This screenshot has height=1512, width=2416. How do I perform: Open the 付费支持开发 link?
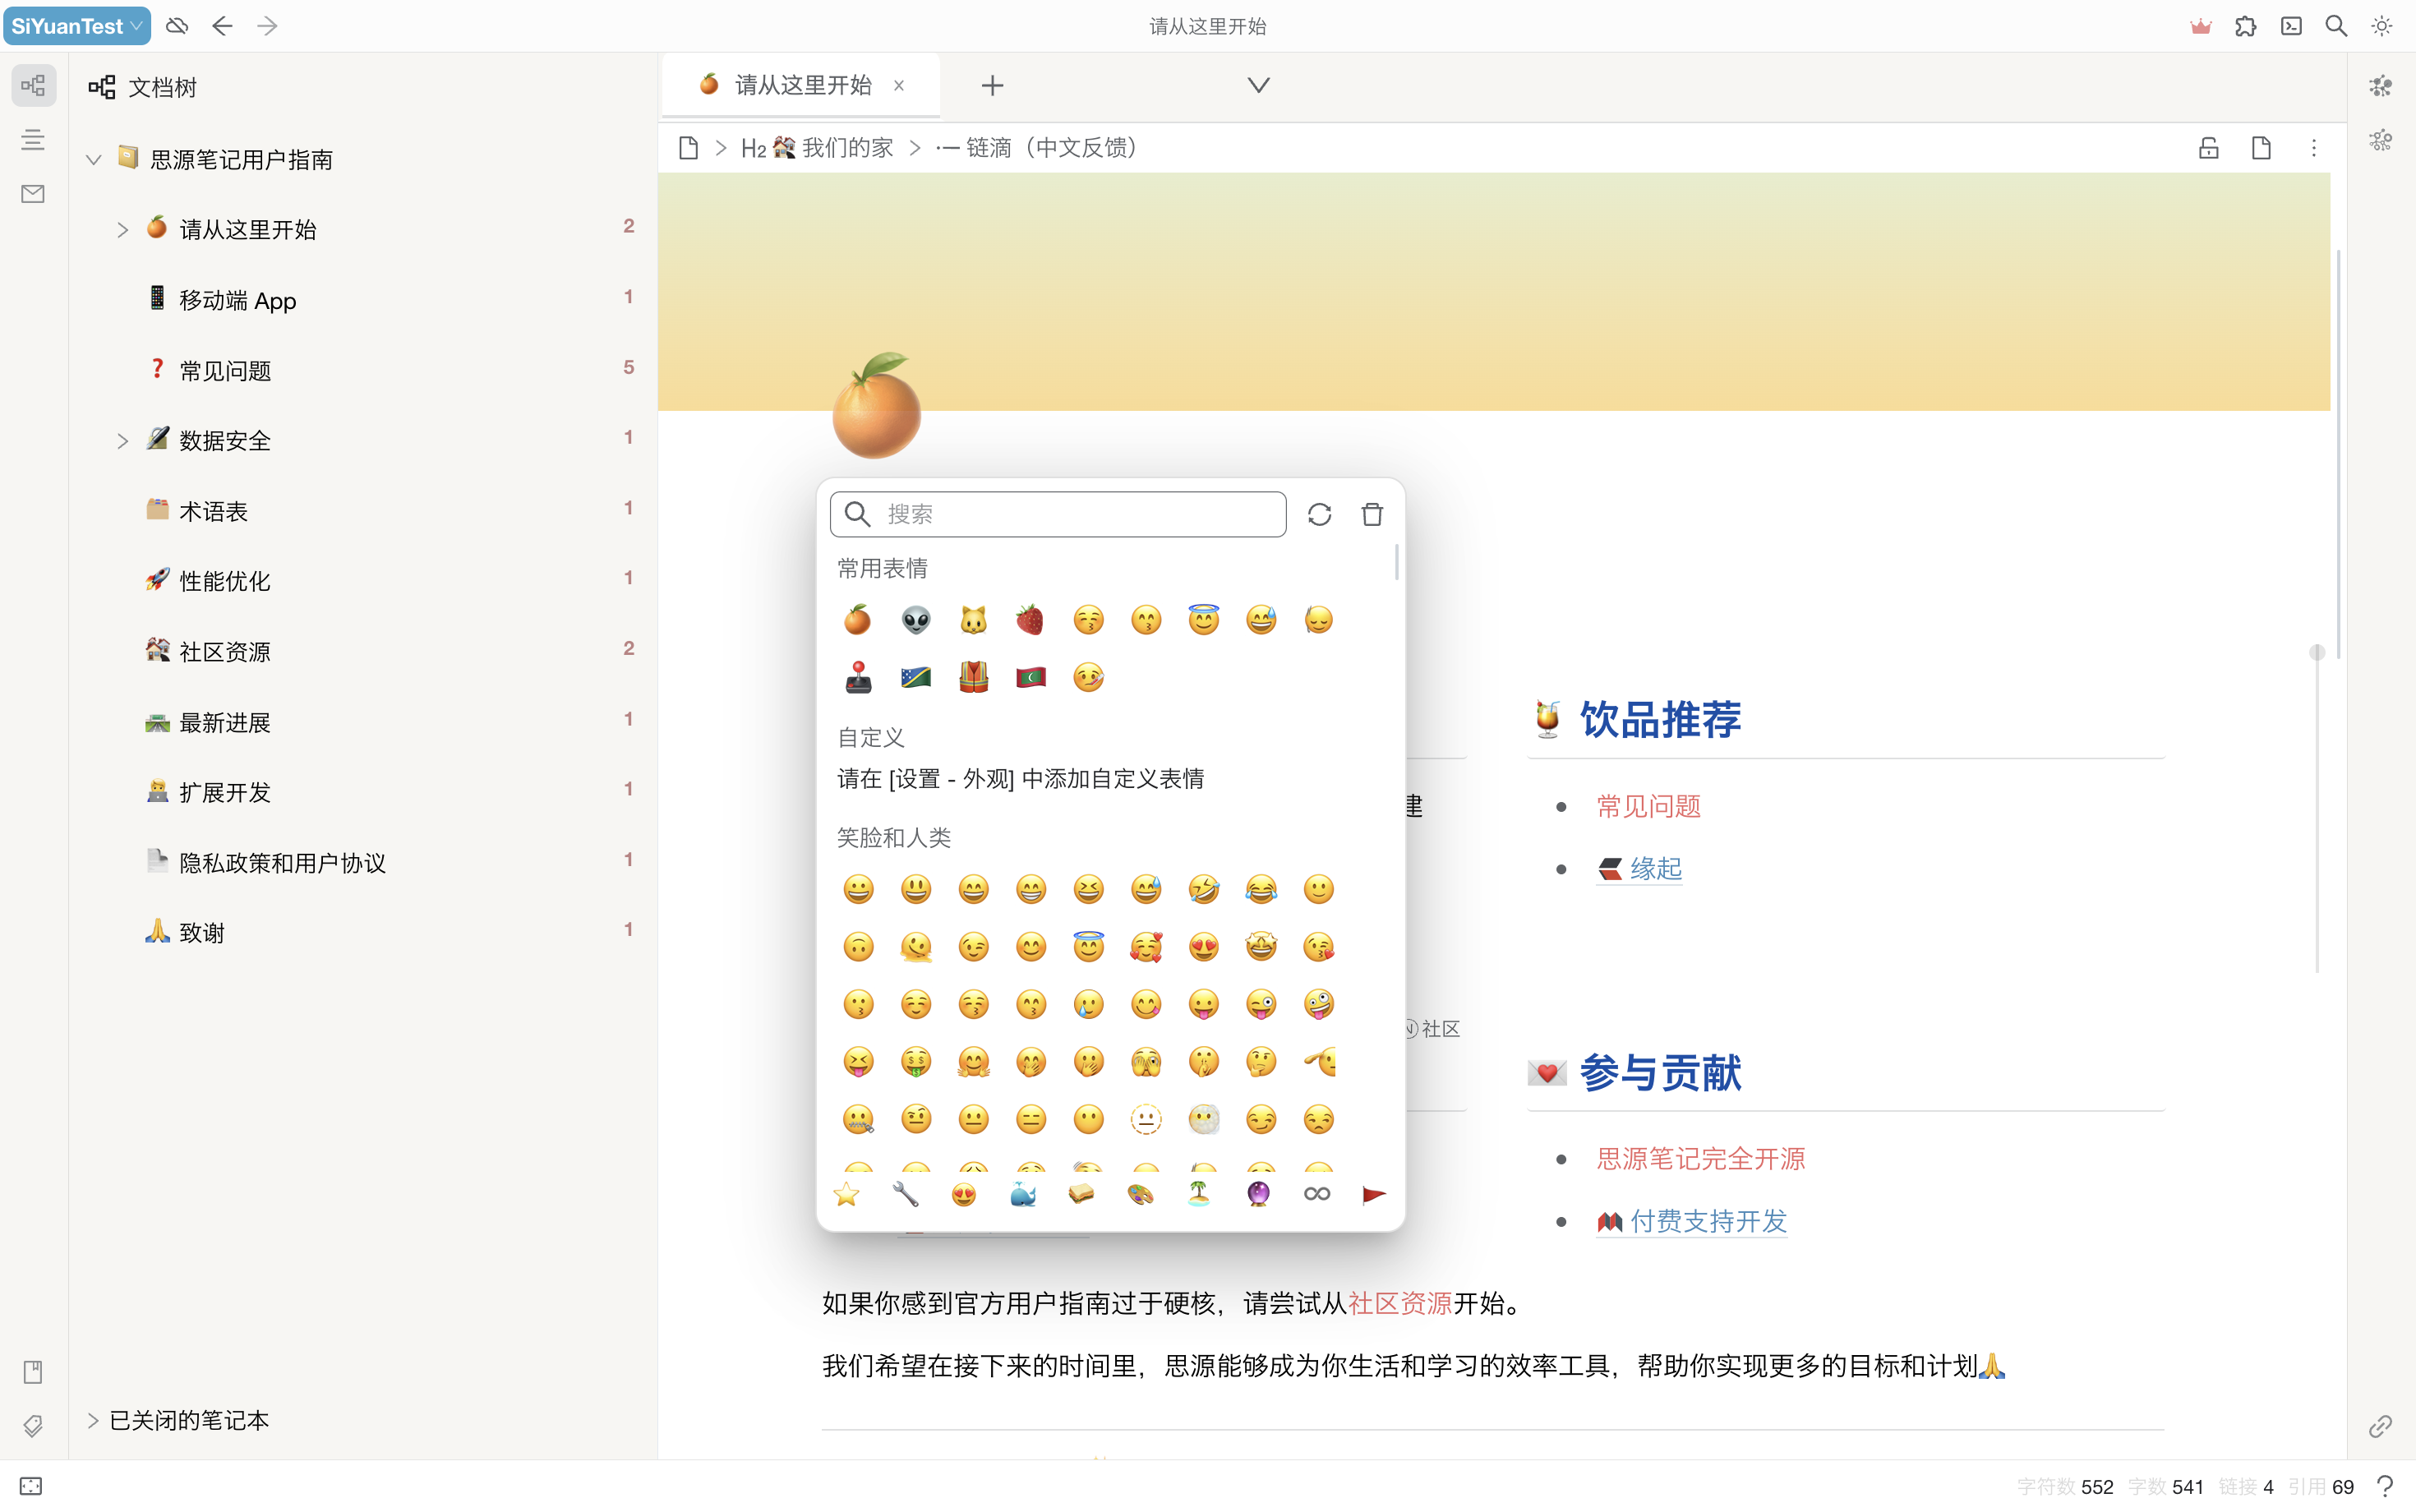click(x=1708, y=1221)
